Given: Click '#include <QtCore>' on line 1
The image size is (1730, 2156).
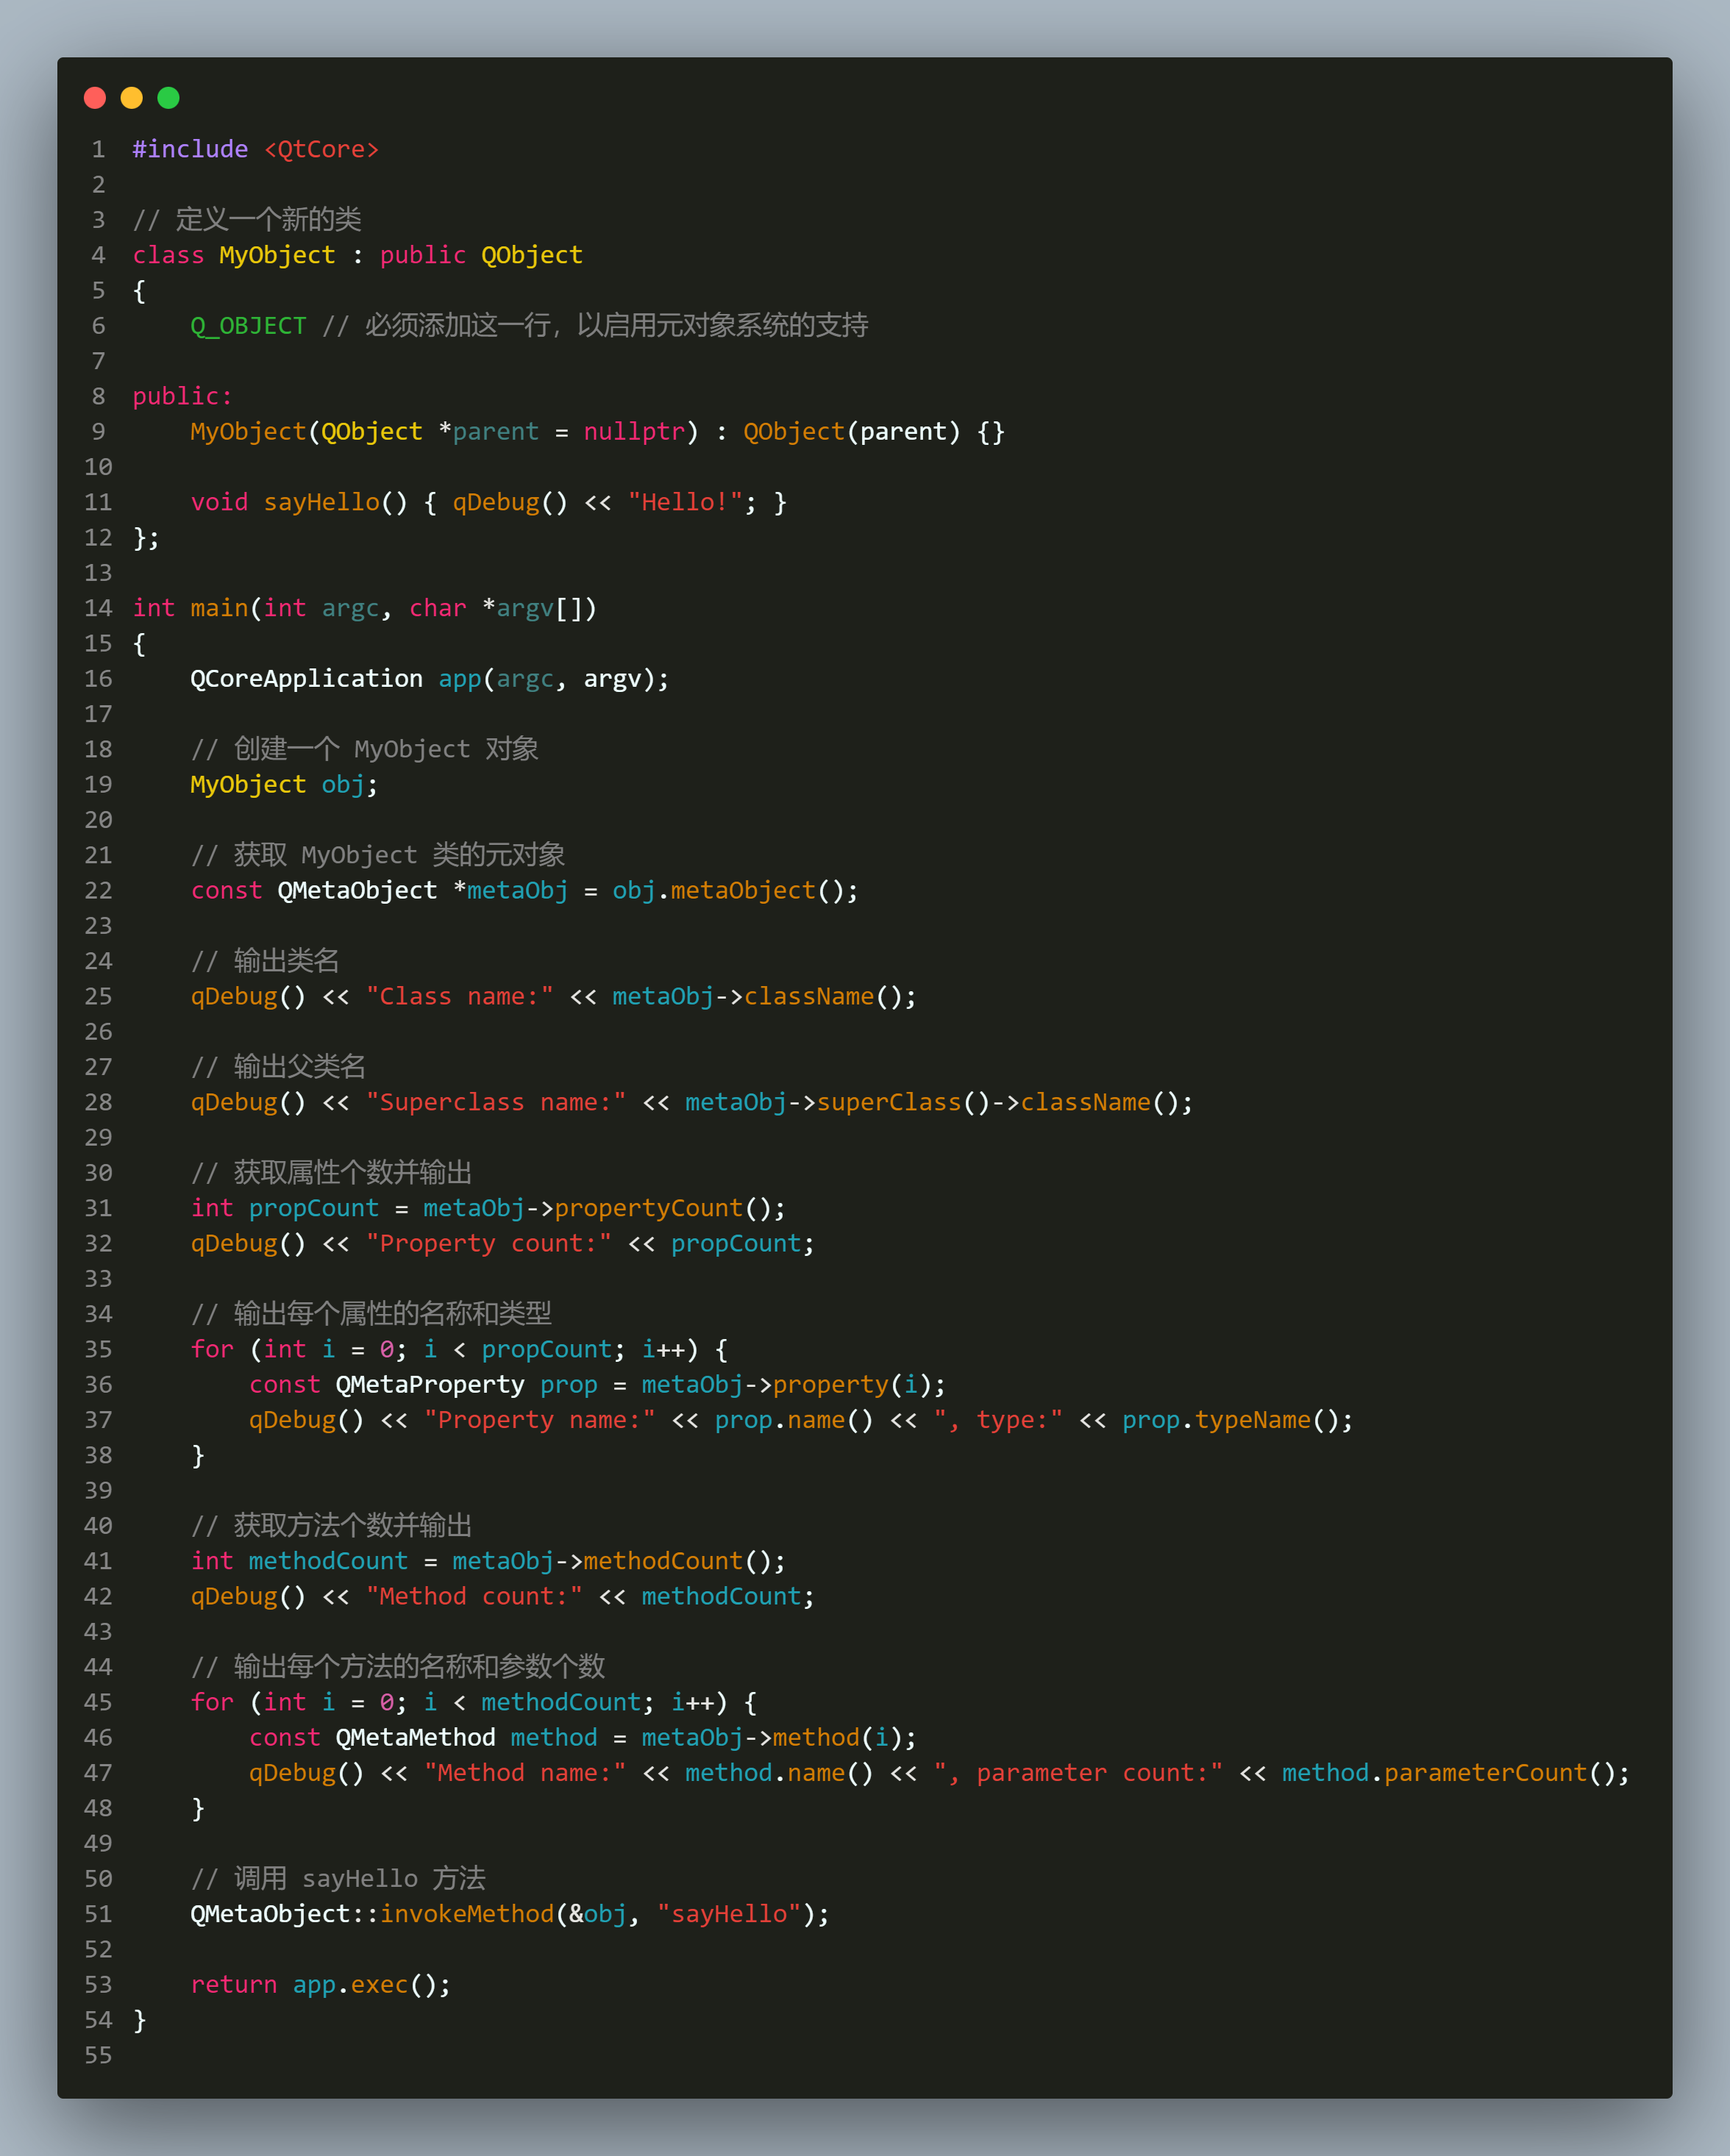Looking at the screenshot, I should click(x=256, y=149).
